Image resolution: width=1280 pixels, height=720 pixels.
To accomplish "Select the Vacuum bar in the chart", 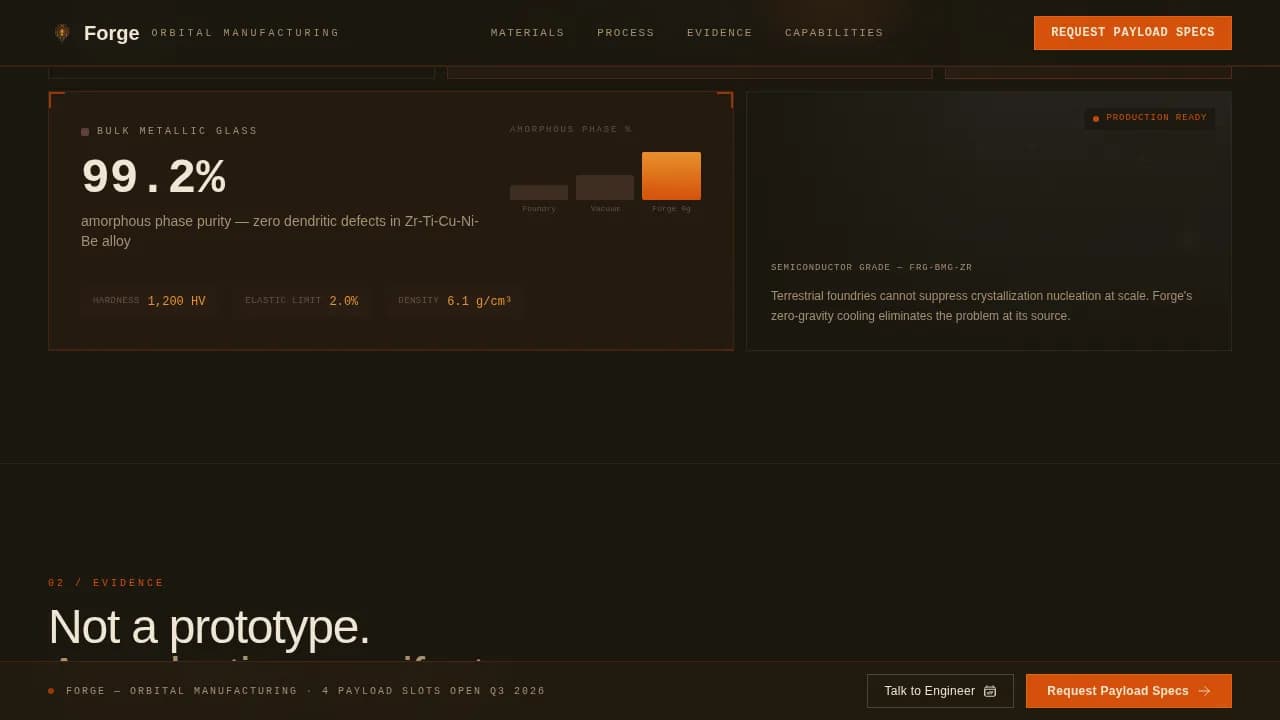I will [605, 188].
